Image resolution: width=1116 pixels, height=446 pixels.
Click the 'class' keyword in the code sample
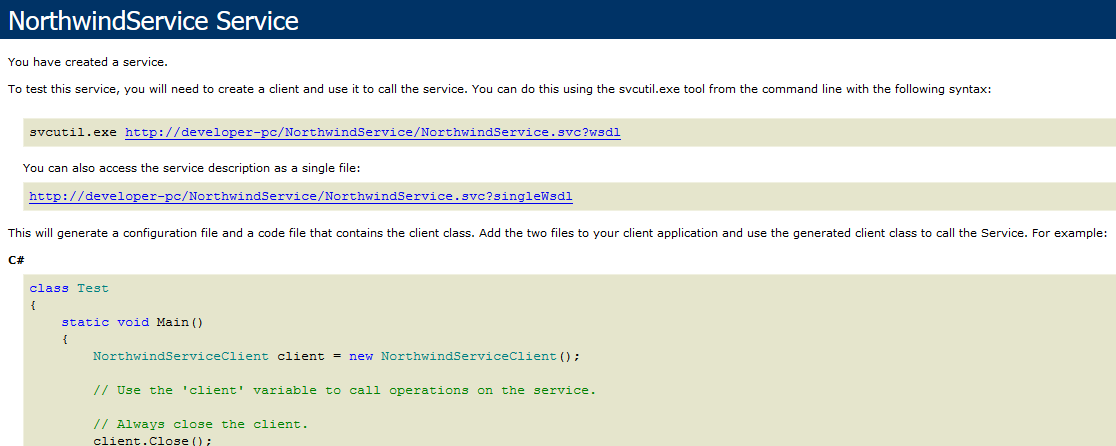click(49, 288)
